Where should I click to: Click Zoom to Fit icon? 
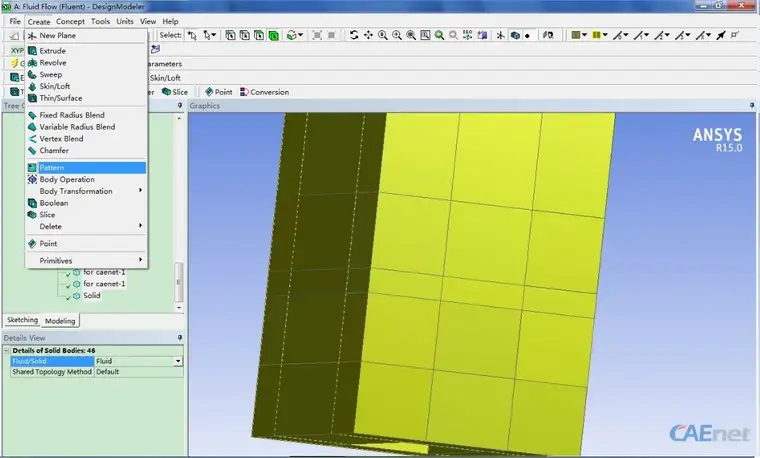411,35
